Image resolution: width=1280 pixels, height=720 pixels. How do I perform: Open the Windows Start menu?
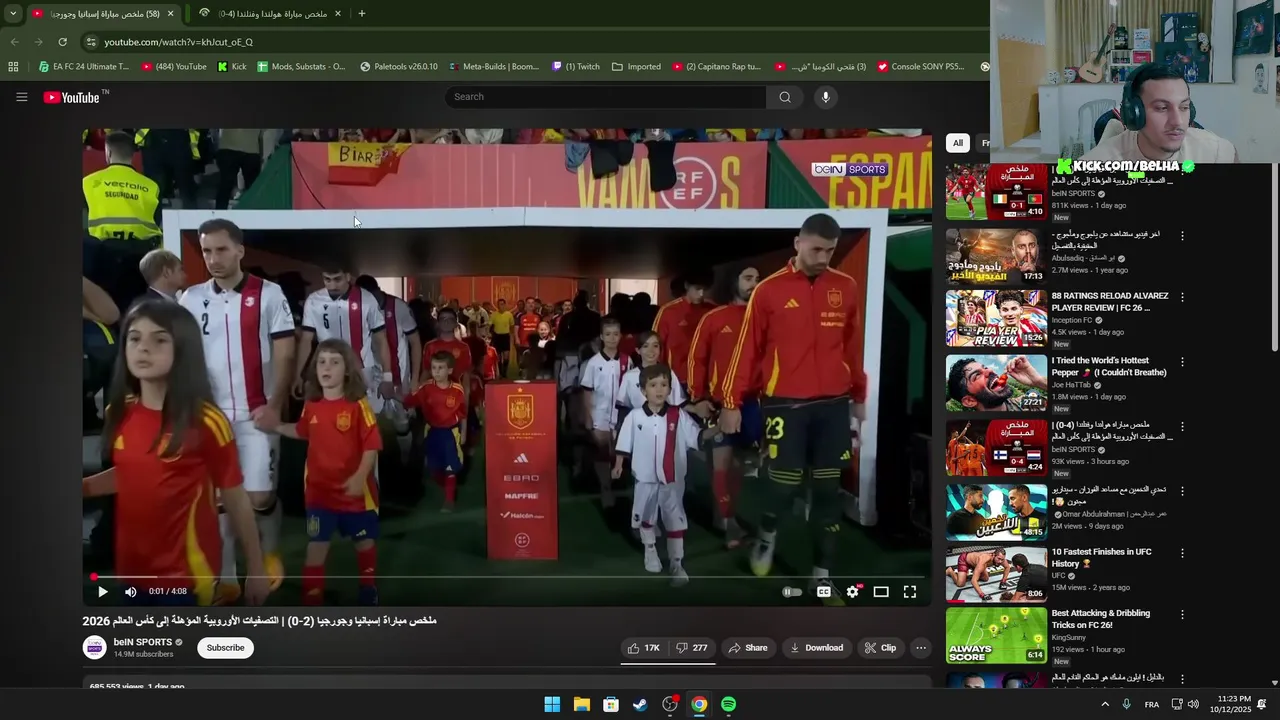point(552,704)
